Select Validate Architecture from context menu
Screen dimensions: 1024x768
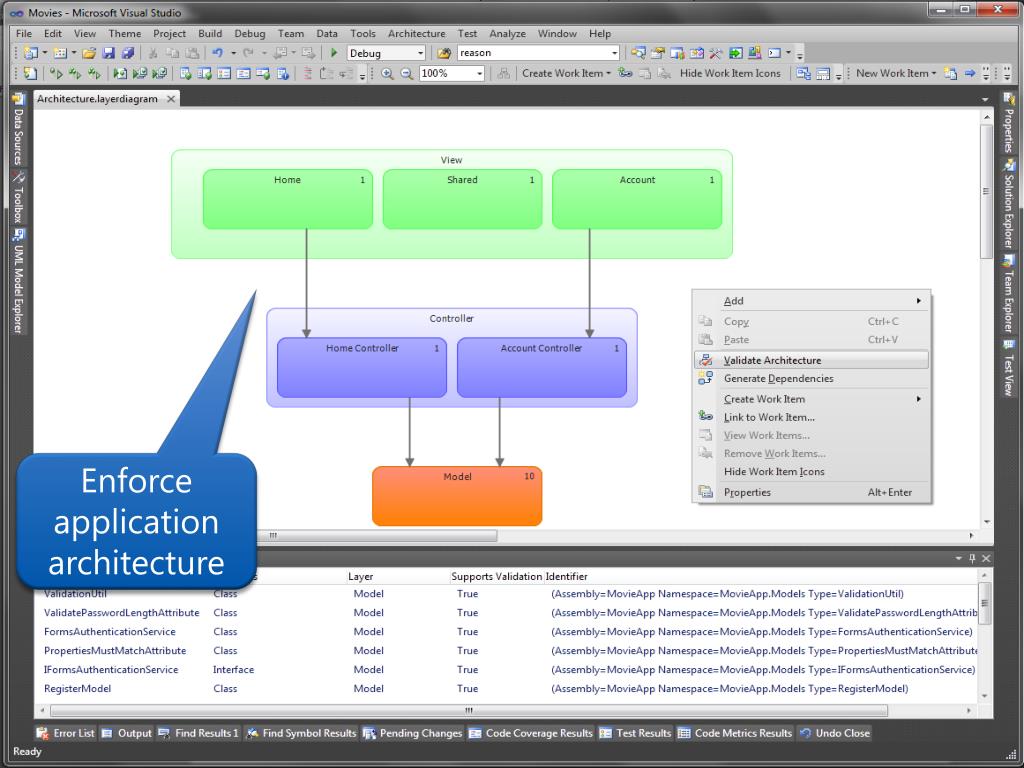[772, 360]
